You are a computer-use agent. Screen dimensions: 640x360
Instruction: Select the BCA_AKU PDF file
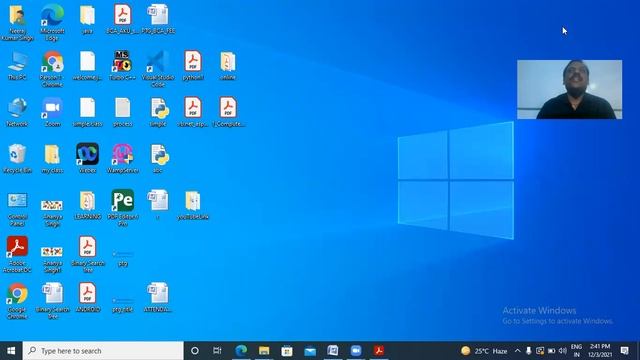pos(122,19)
